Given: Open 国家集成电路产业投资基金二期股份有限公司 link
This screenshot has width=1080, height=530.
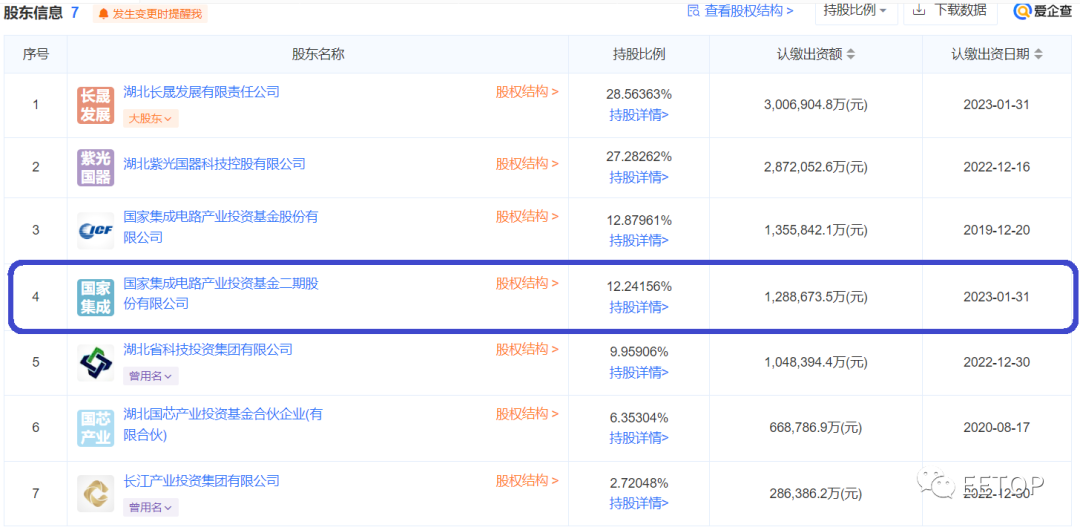Looking at the screenshot, I should (x=220, y=293).
